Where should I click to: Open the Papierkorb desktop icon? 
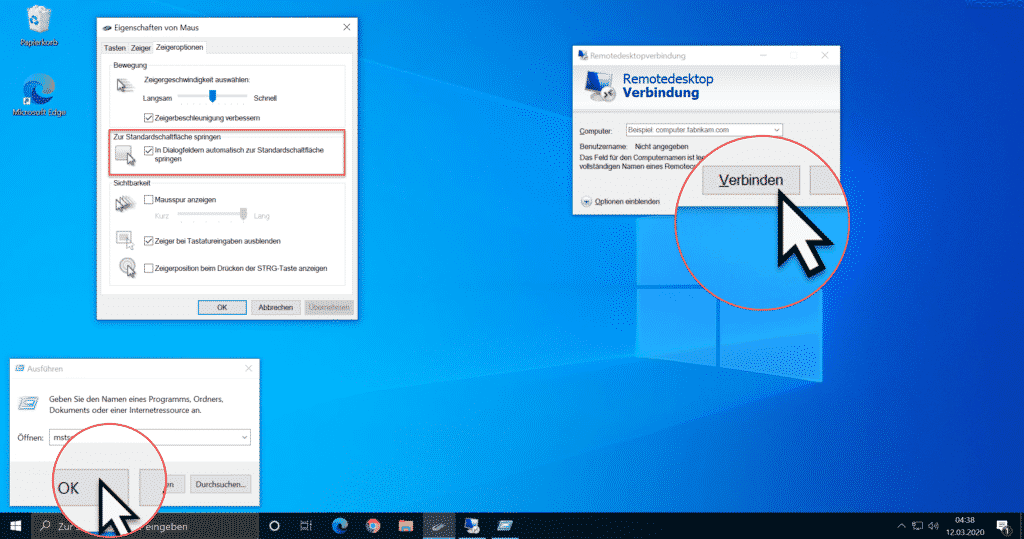tap(39, 26)
